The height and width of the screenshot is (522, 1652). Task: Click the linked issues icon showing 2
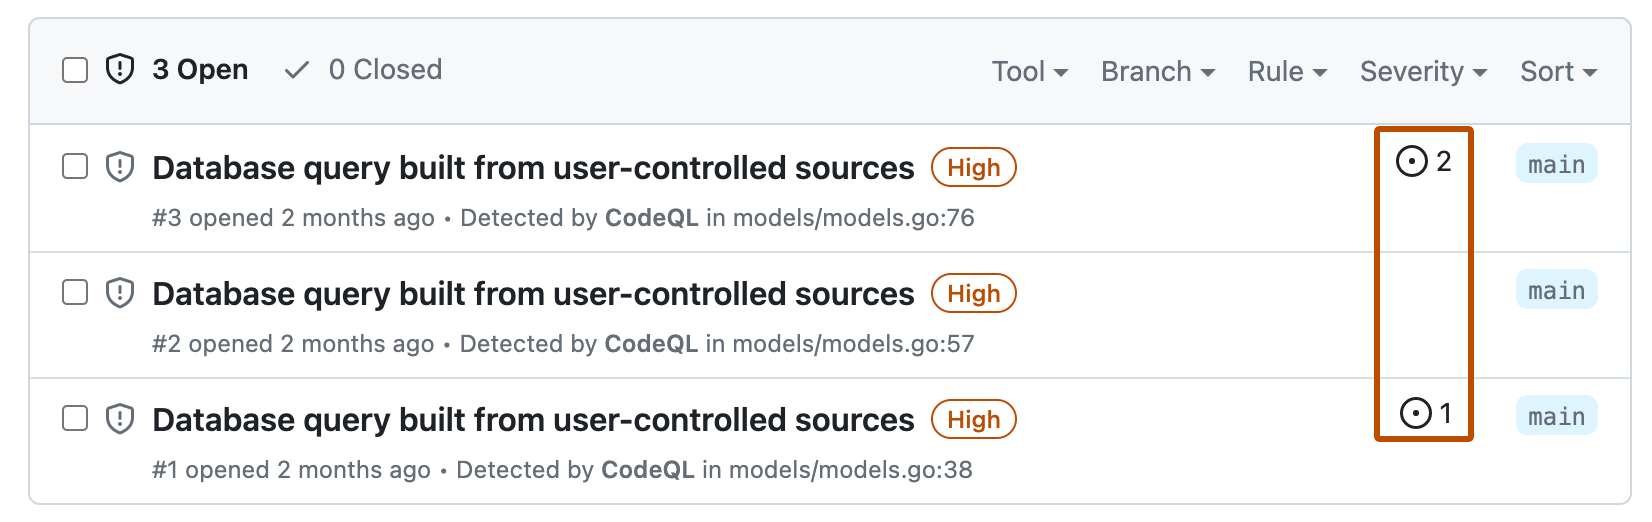(x=1412, y=162)
